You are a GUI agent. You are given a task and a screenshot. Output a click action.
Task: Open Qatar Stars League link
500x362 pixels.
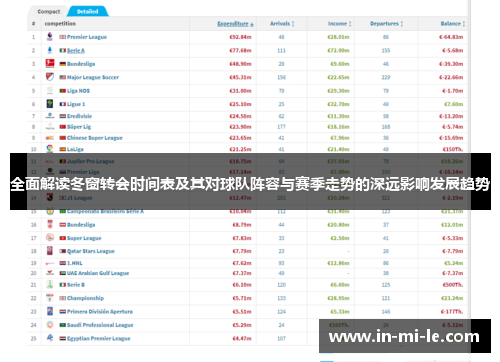(x=91, y=251)
